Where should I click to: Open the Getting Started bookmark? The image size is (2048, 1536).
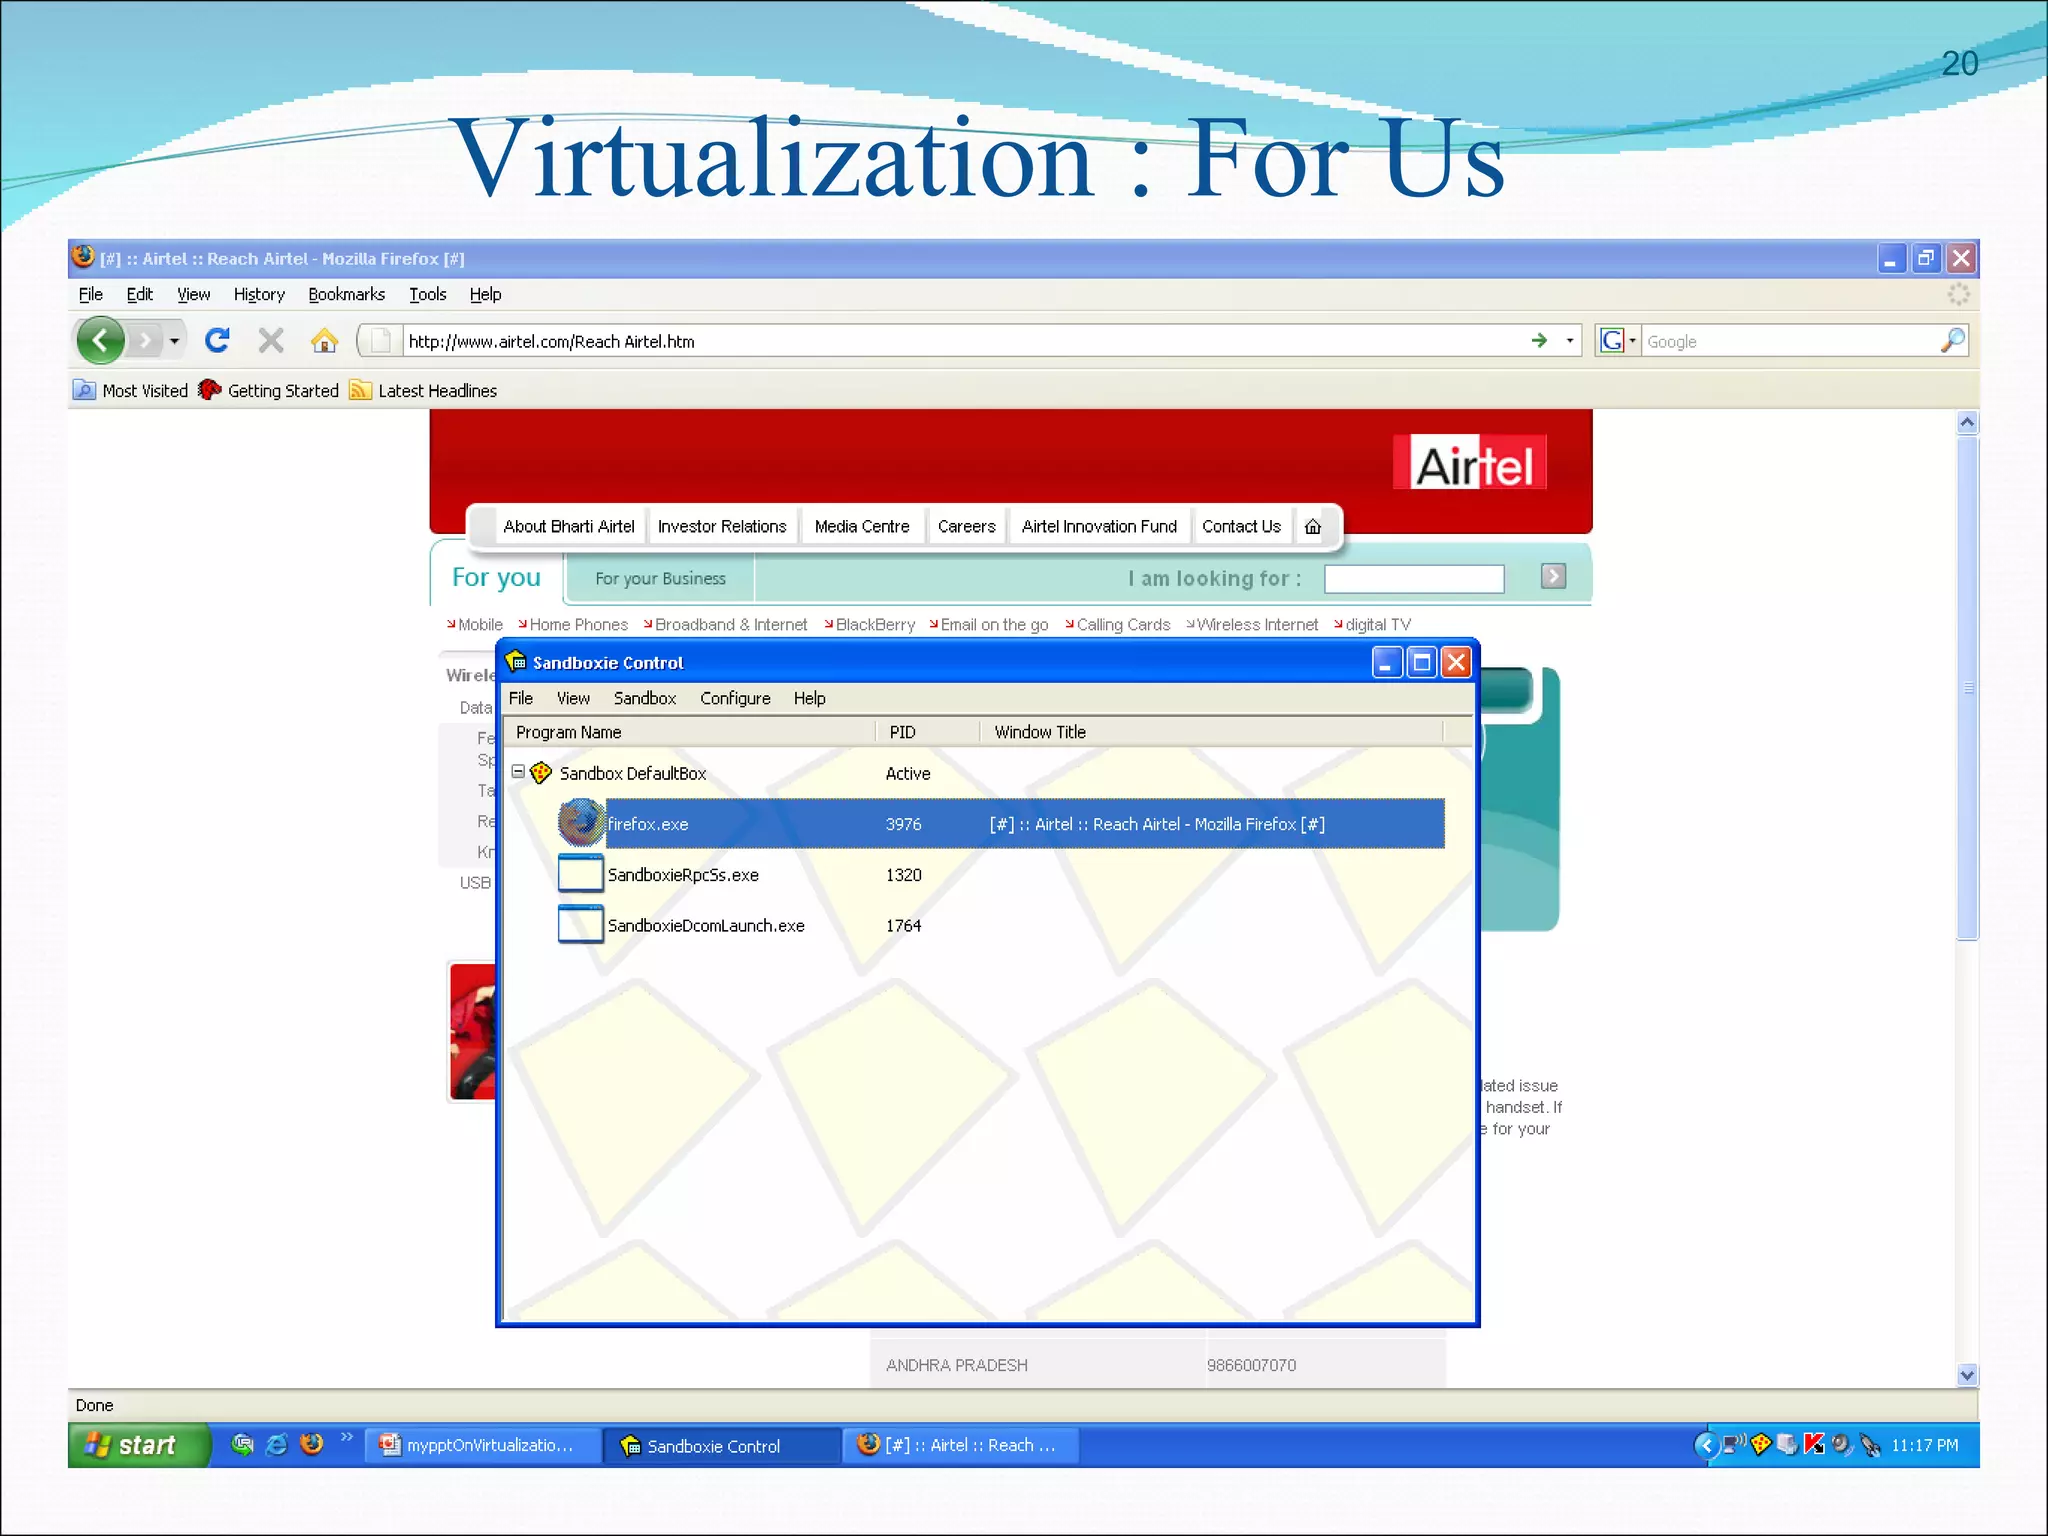pyautogui.click(x=268, y=391)
